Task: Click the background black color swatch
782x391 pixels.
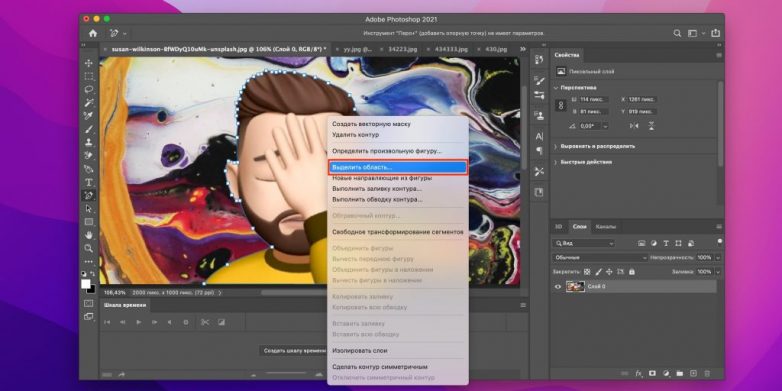Action: click(92, 289)
